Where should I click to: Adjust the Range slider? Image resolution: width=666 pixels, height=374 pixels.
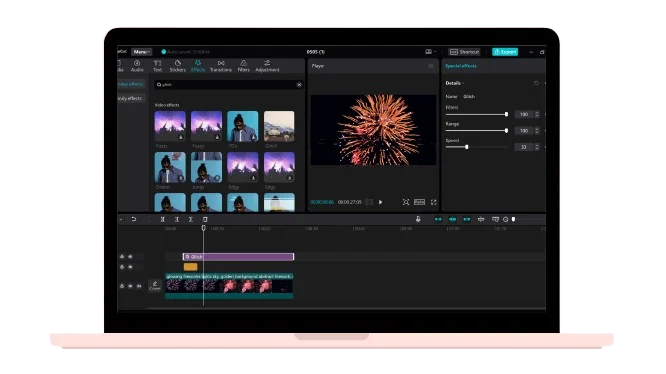476,131
